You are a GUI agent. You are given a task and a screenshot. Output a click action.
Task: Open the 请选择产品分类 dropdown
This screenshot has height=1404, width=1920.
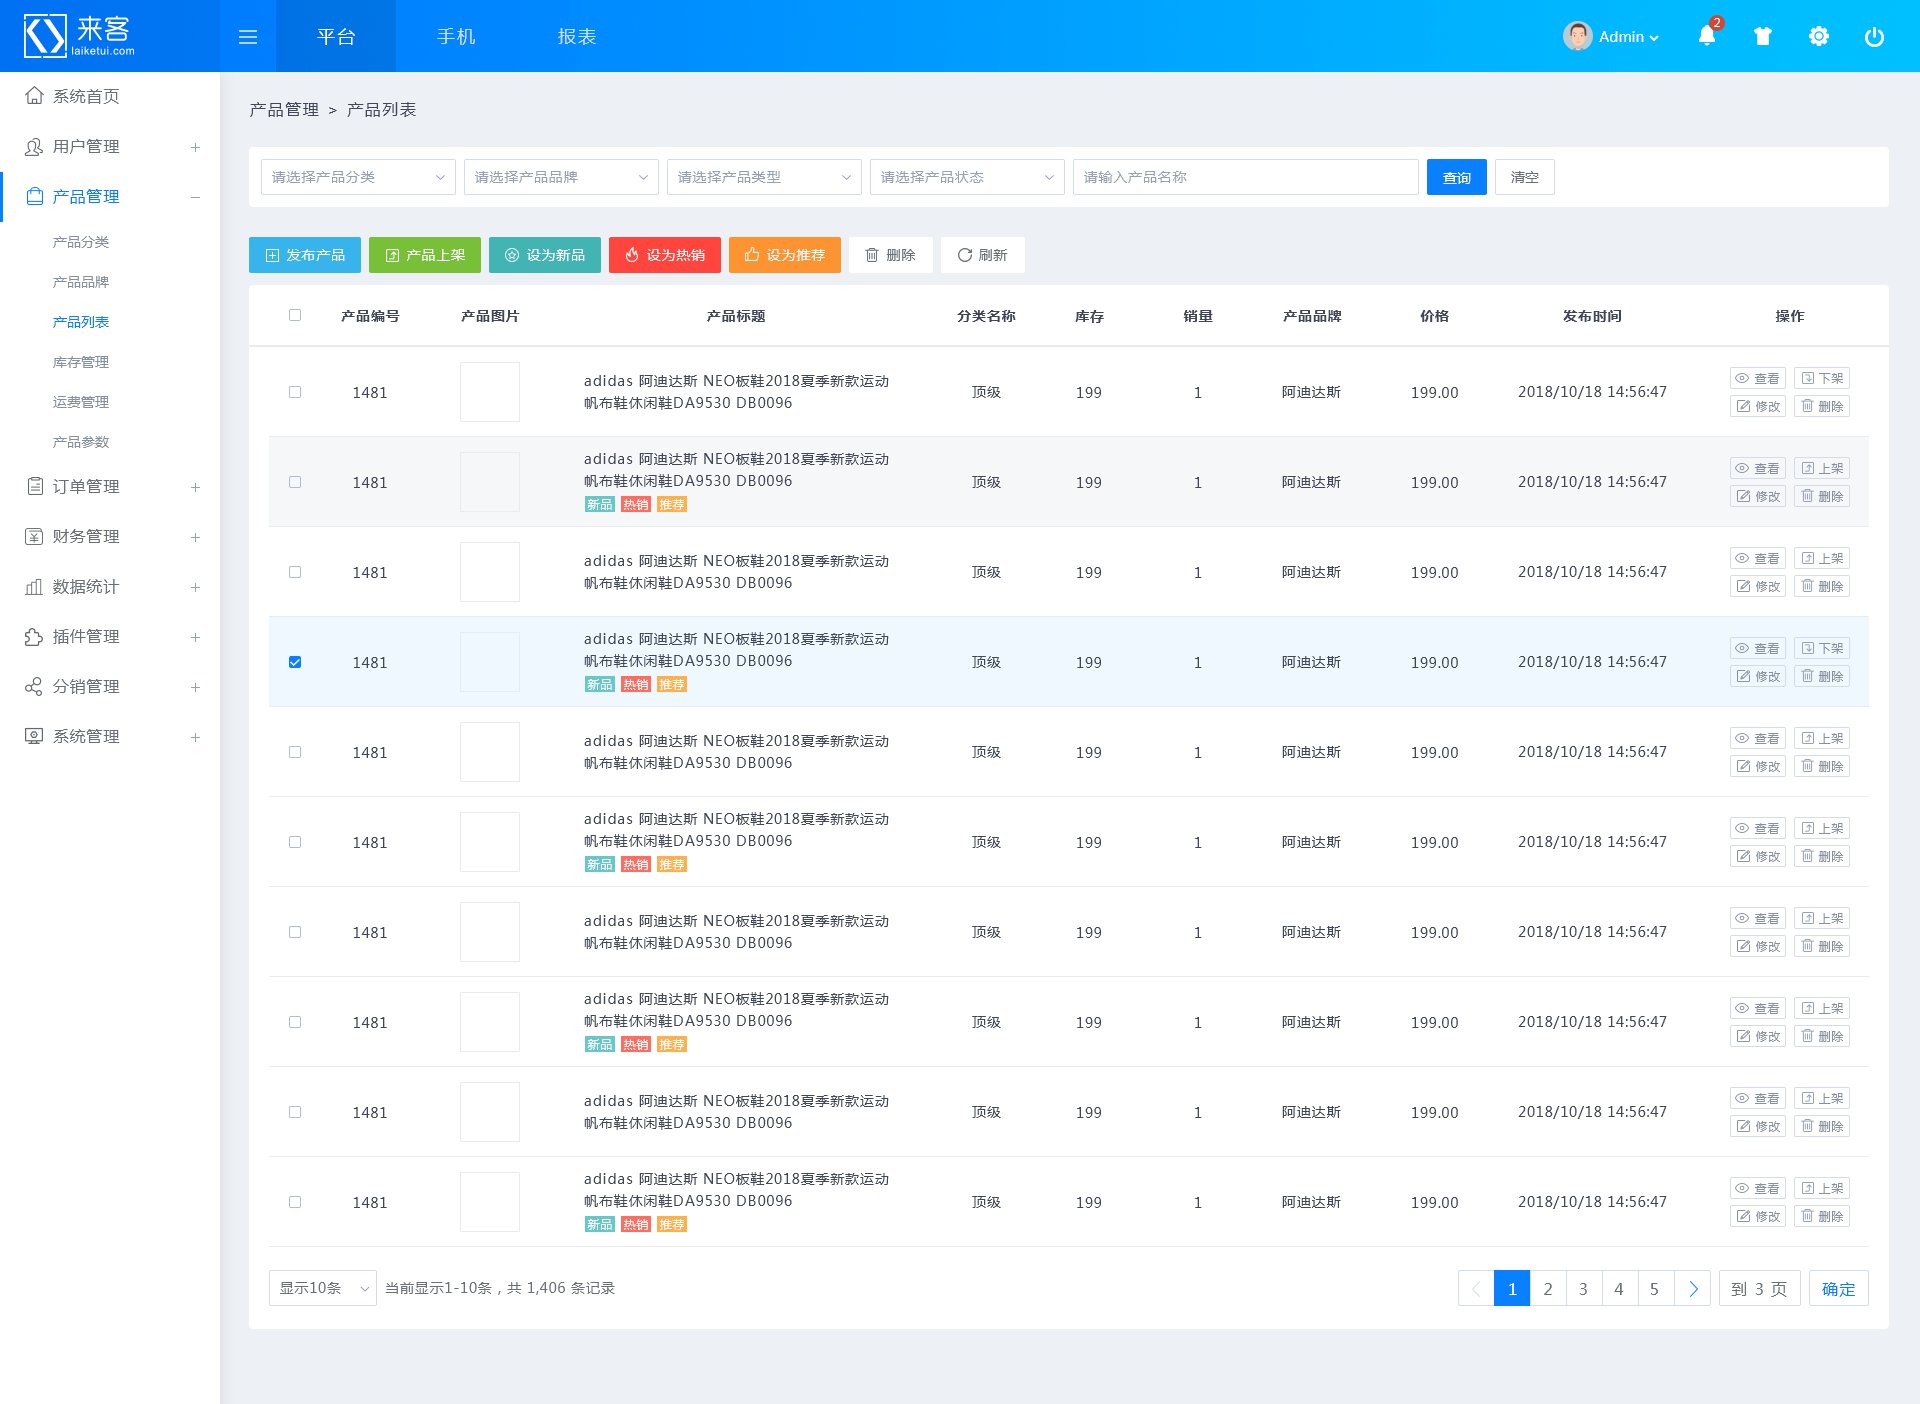pyautogui.click(x=358, y=177)
